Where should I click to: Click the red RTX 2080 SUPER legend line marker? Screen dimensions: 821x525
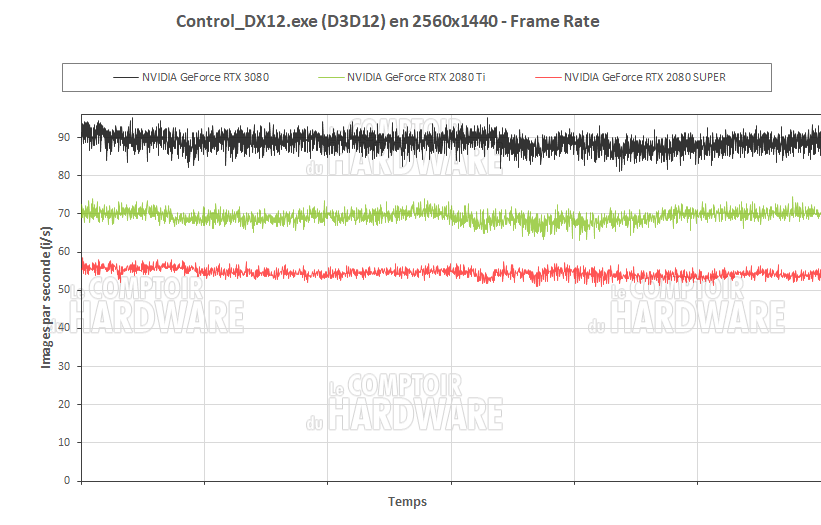pyautogui.click(x=548, y=77)
